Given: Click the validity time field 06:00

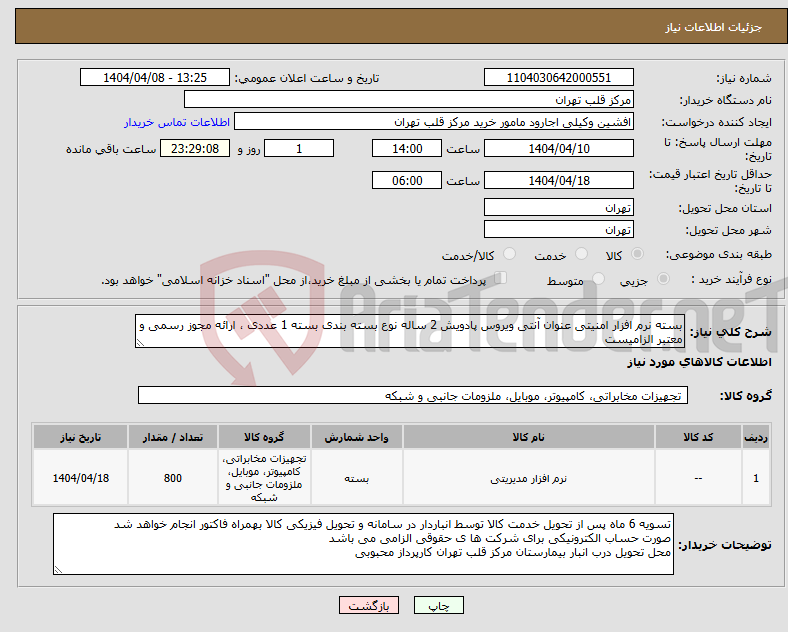Looking at the screenshot, I should pyautogui.click(x=407, y=180).
